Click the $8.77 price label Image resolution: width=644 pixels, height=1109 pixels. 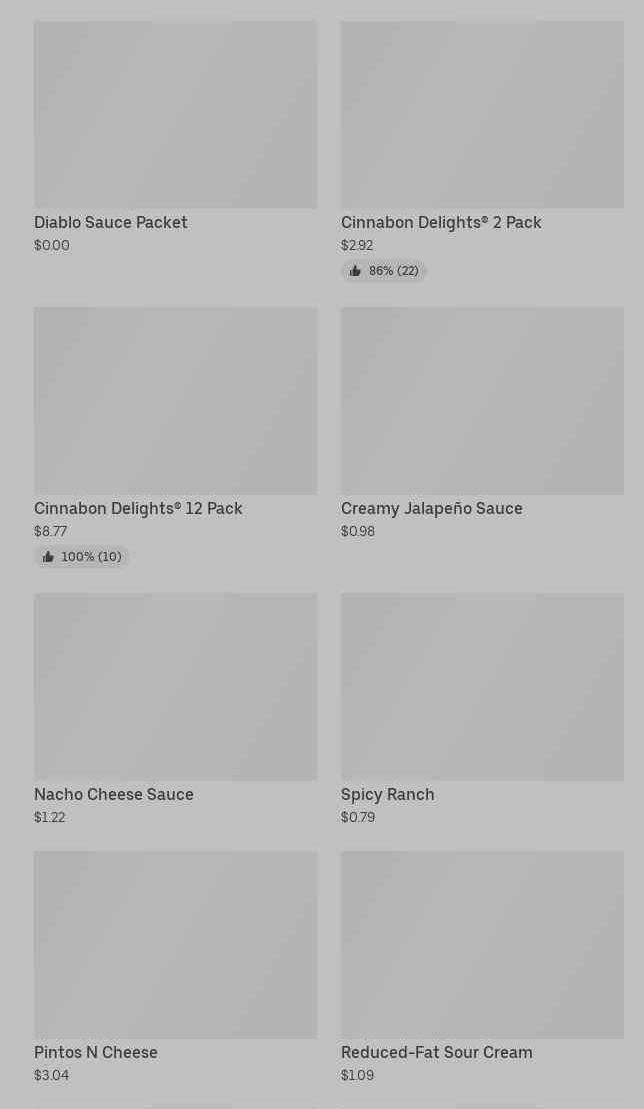(x=51, y=531)
